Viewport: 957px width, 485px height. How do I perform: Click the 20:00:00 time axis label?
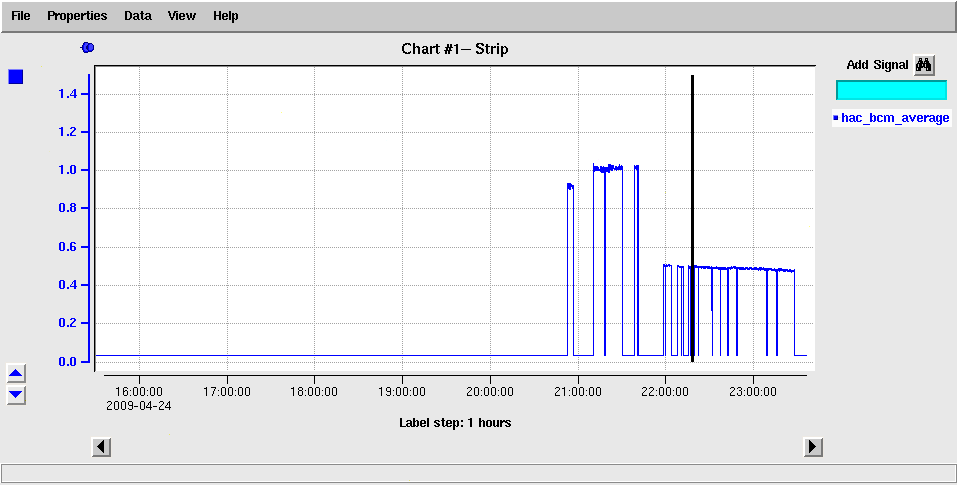[x=490, y=392]
